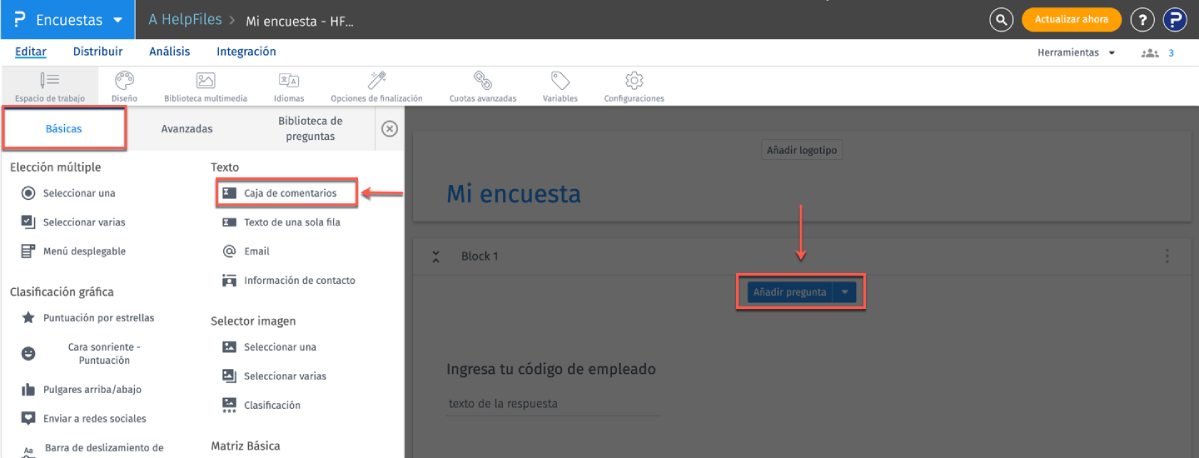Image resolution: width=1199 pixels, height=458 pixels.
Task: Click the Texto section heading
Action: pyautogui.click(x=225, y=167)
